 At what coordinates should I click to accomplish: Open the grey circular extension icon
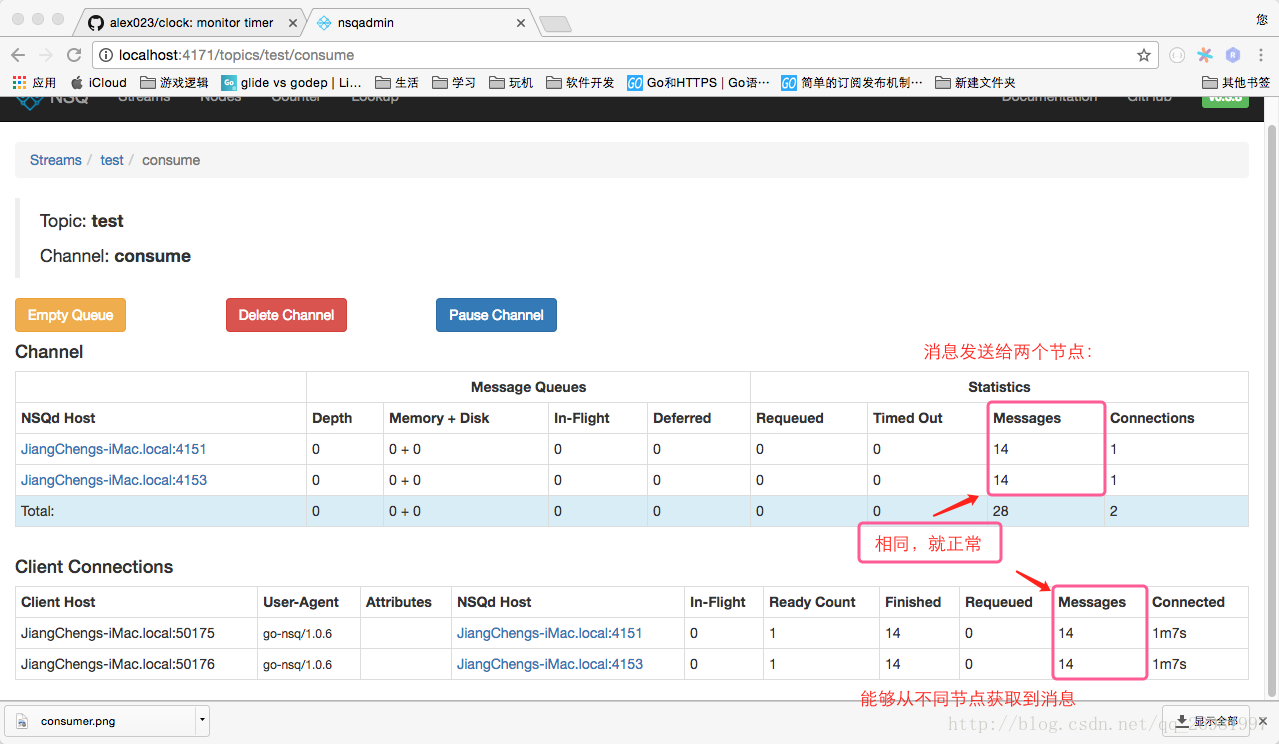click(x=1177, y=55)
